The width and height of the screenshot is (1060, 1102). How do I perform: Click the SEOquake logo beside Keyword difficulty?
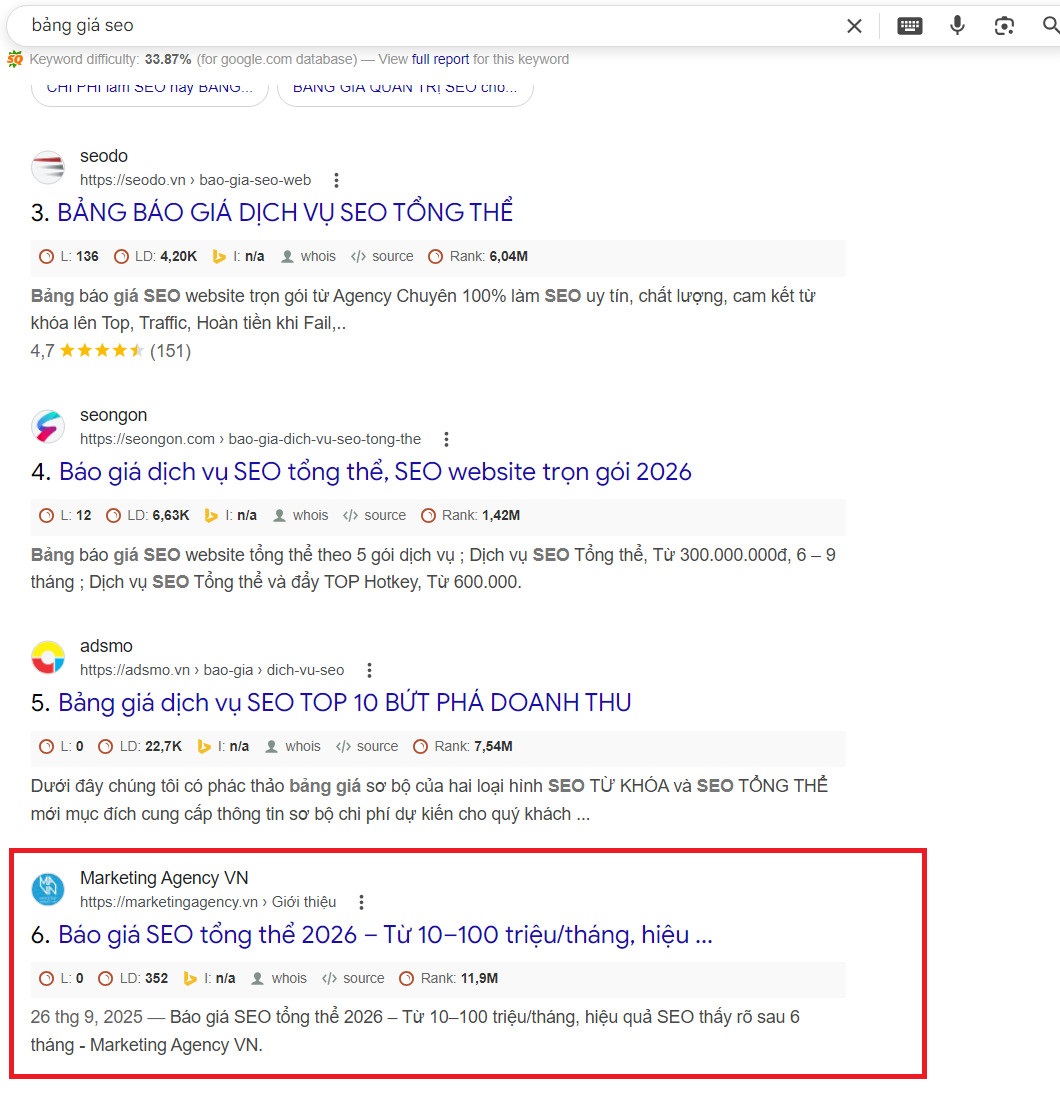click(x=15, y=60)
